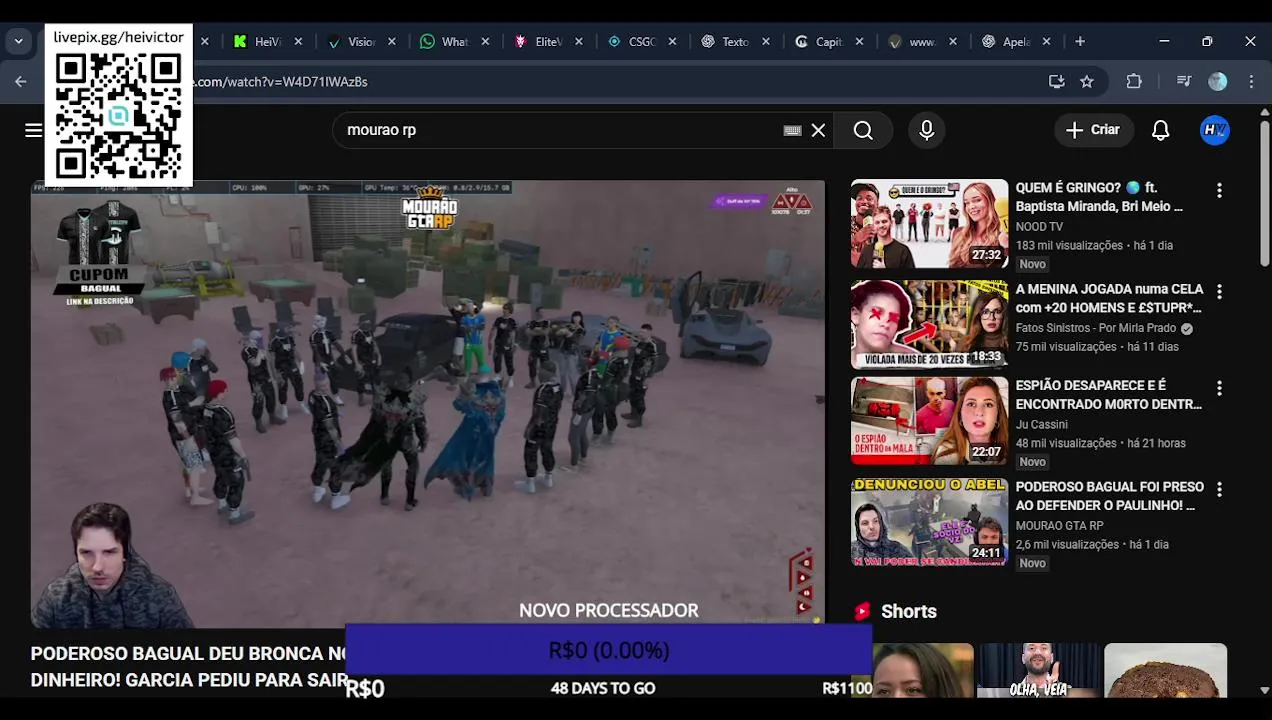The height and width of the screenshot is (720, 1272).
Task: Open 'PODEROSO BAGUAL FOI PRESO' title
Action: [x=1110, y=496]
